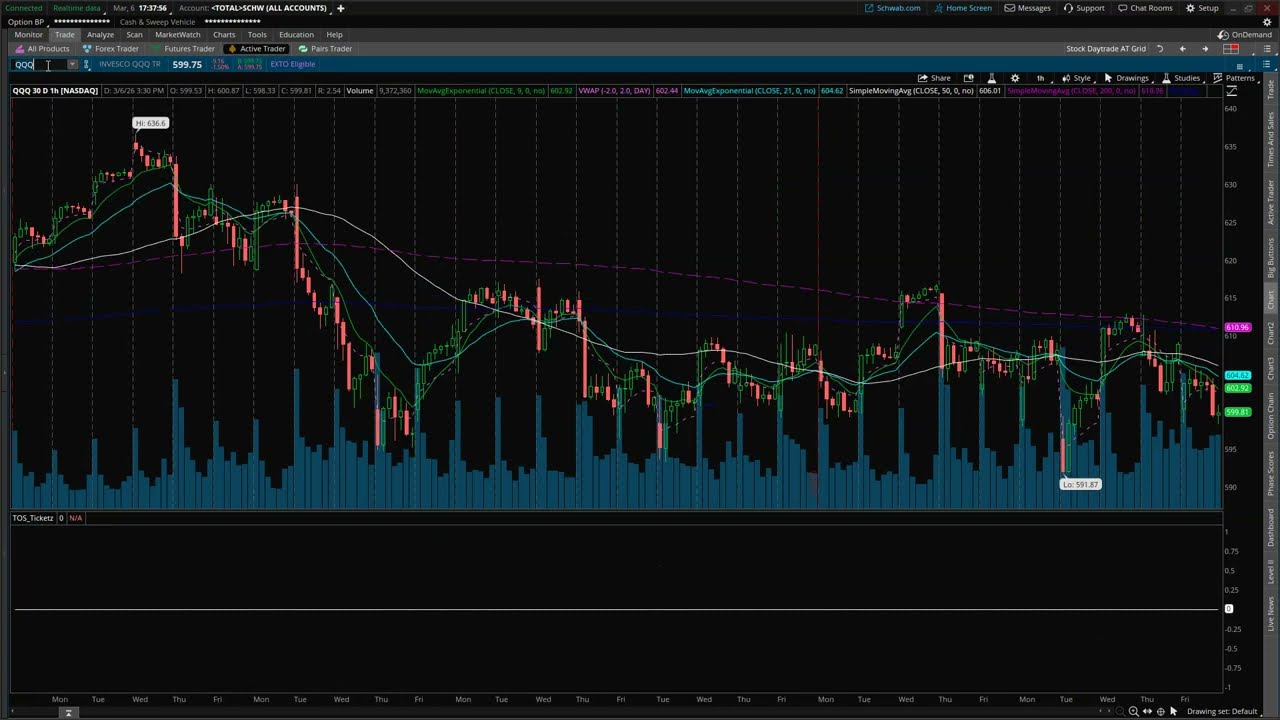The width and height of the screenshot is (1280, 720).
Task: Click the chart clipboard icon next to Share
Action: tap(968, 78)
